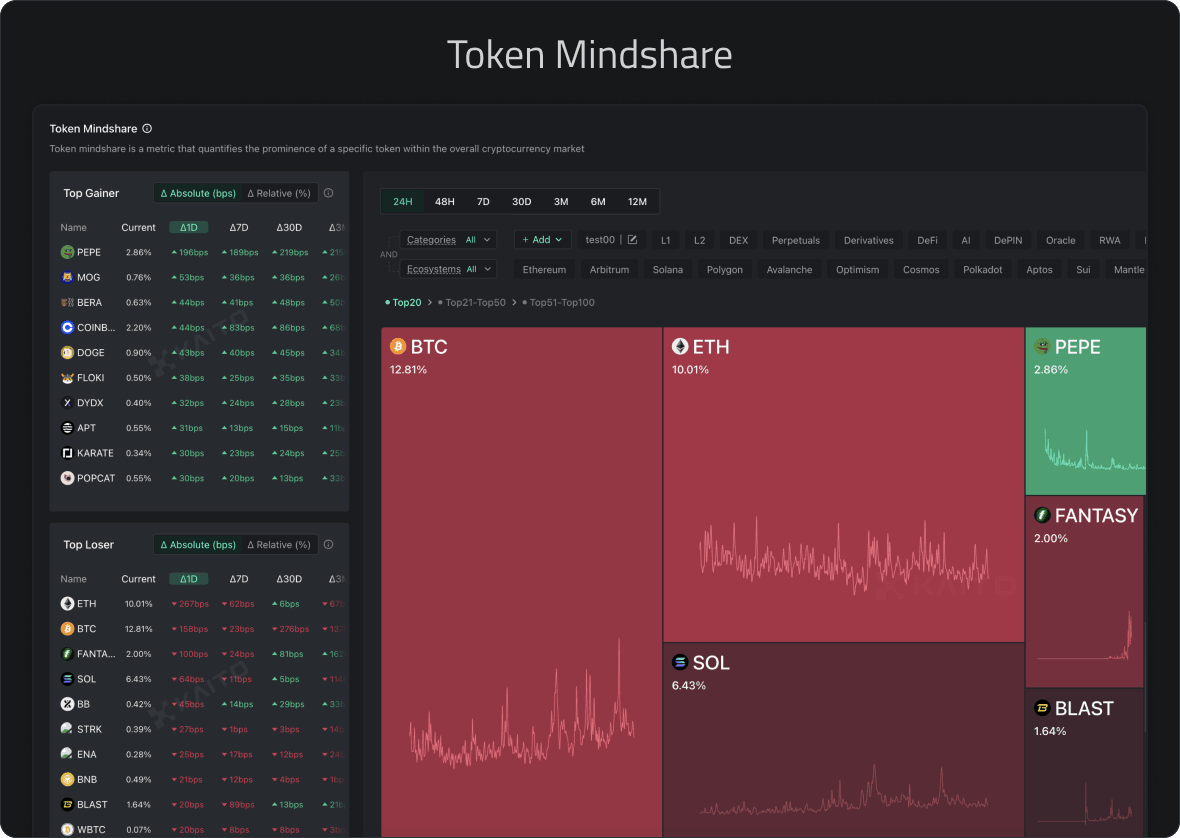Click the Bitcoin logo in the BTC treemap tile
This screenshot has width=1180, height=838.
click(x=398, y=346)
